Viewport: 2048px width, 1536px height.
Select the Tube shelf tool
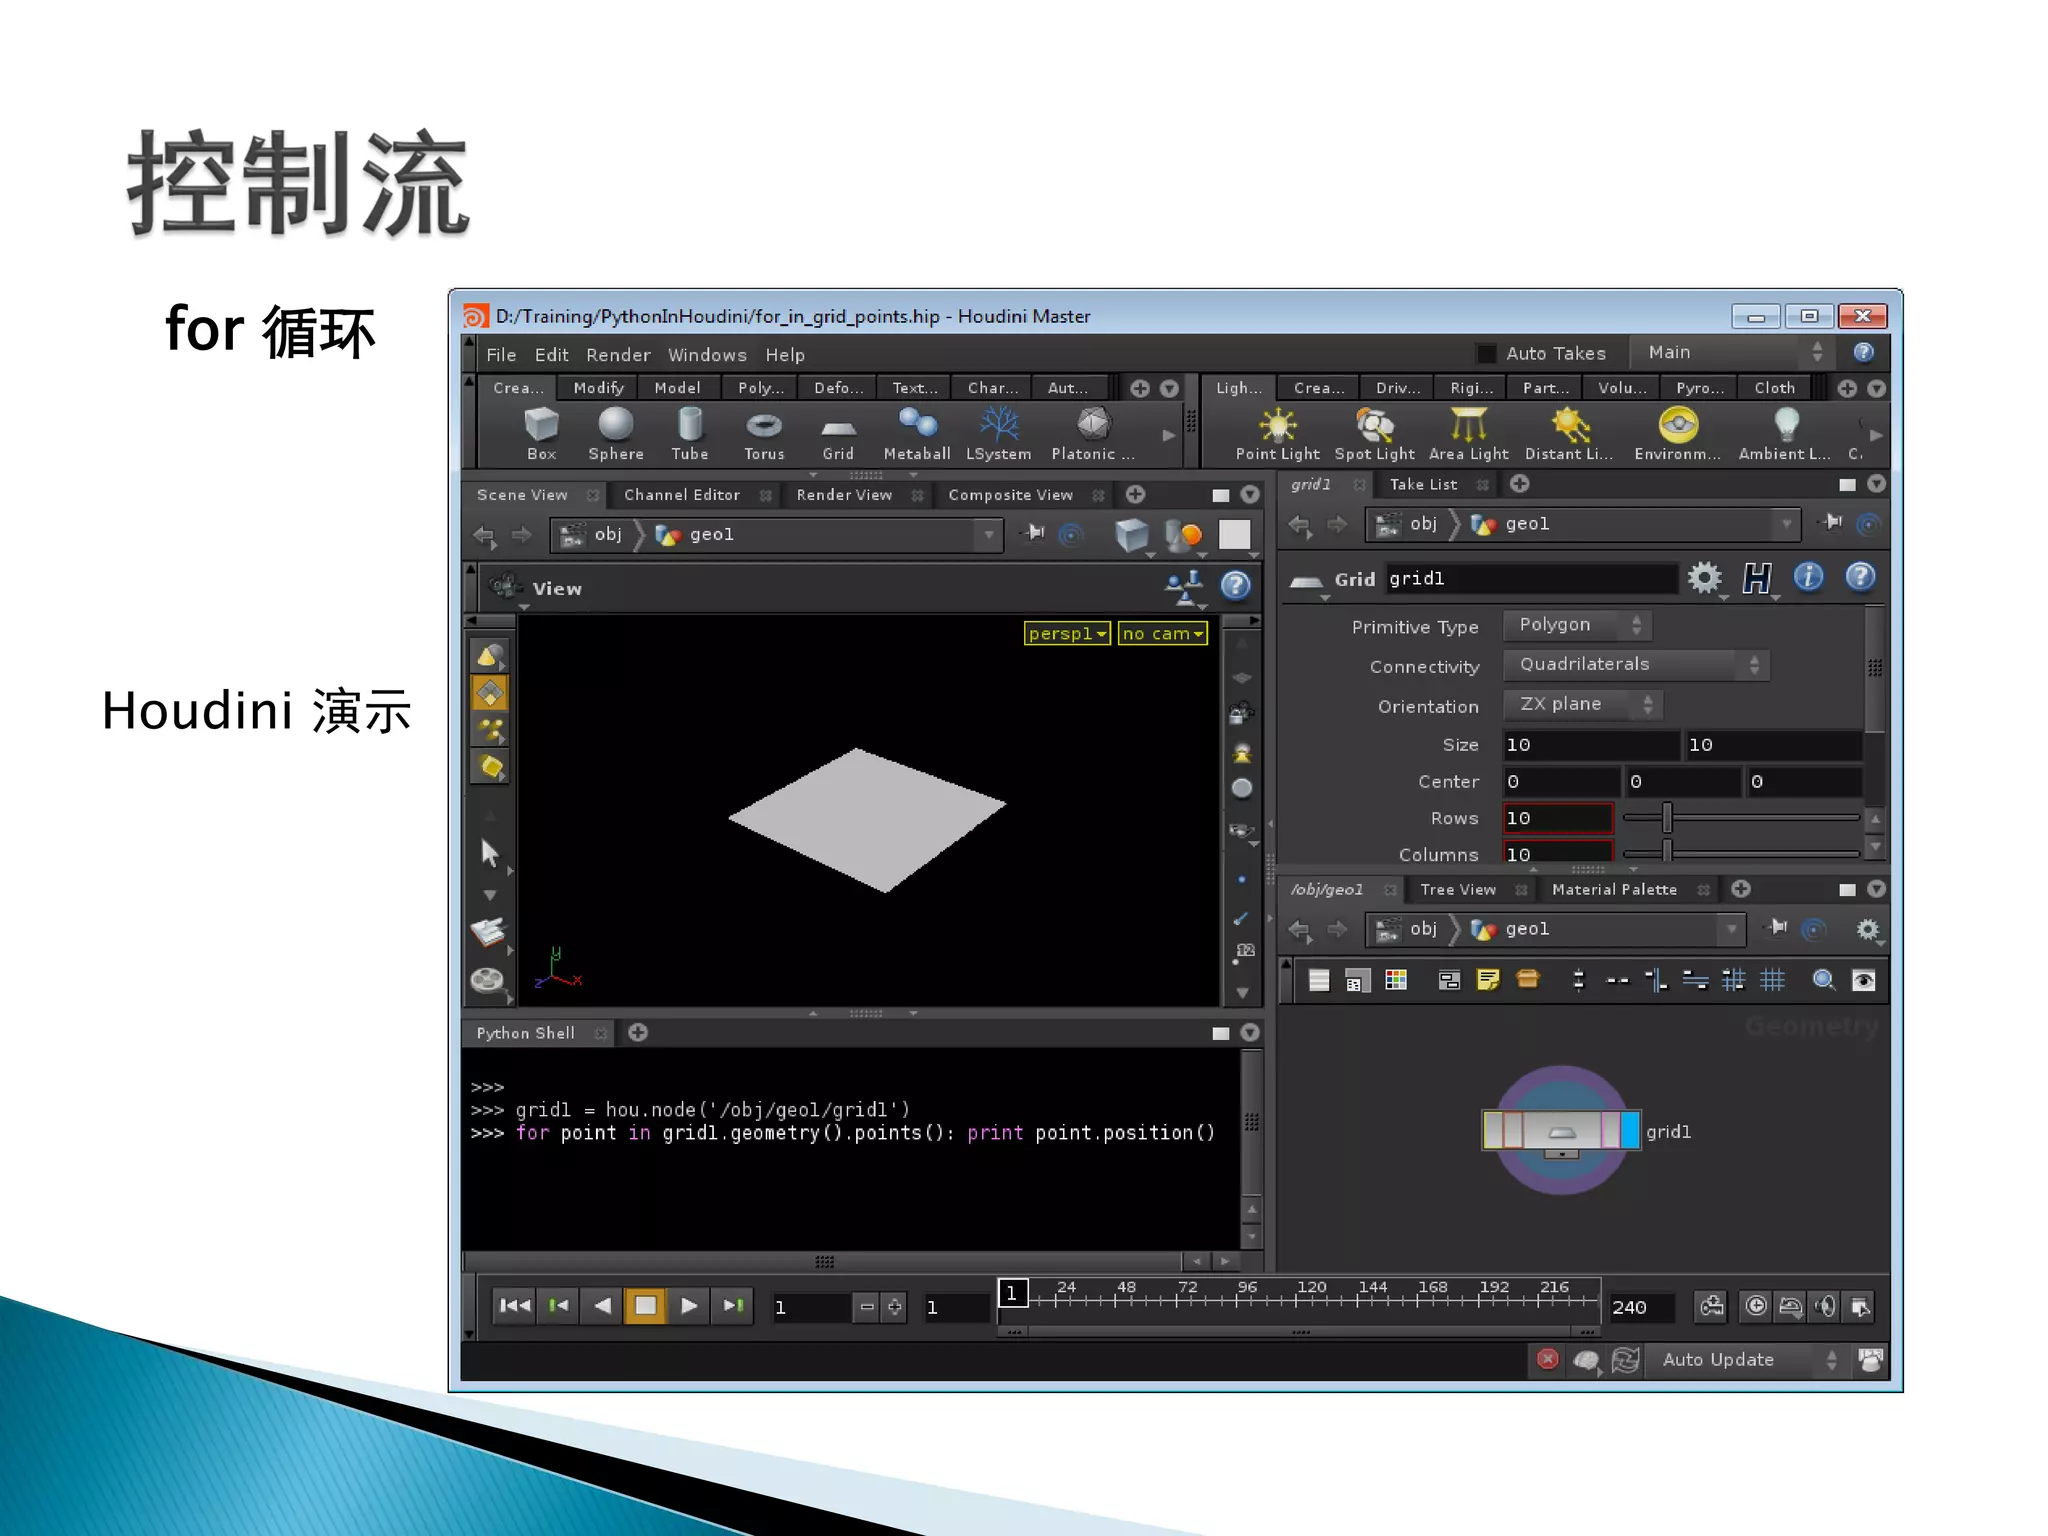coord(689,434)
